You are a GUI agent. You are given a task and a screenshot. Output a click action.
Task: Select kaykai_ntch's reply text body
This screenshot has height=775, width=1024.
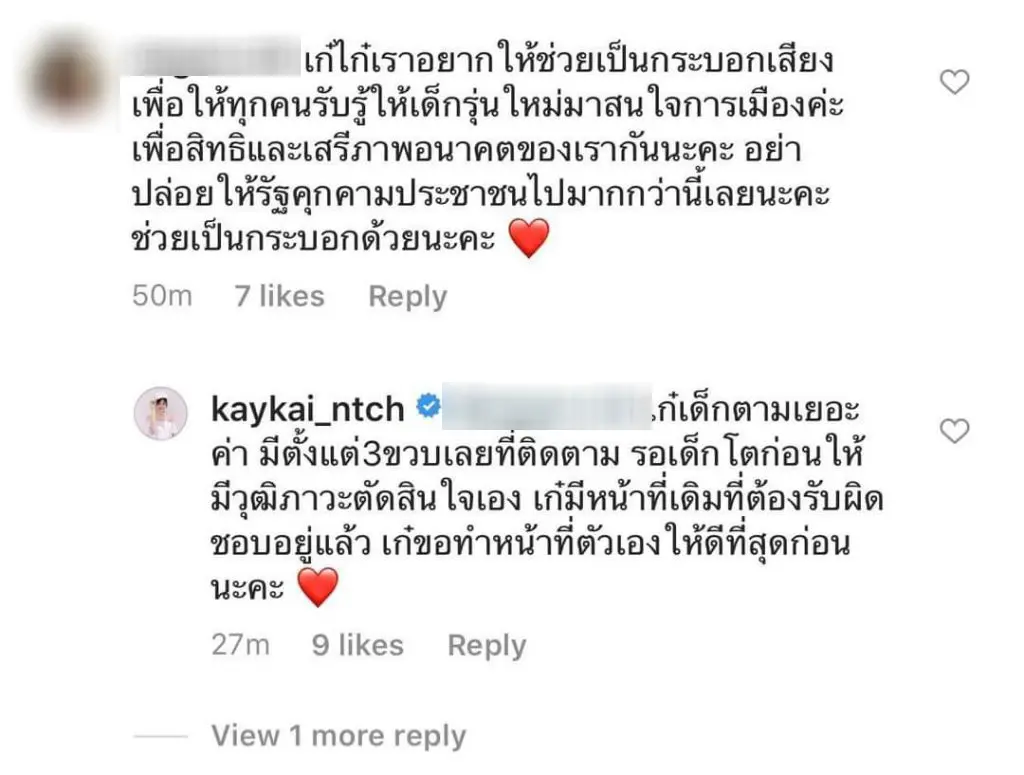point(547,498)
